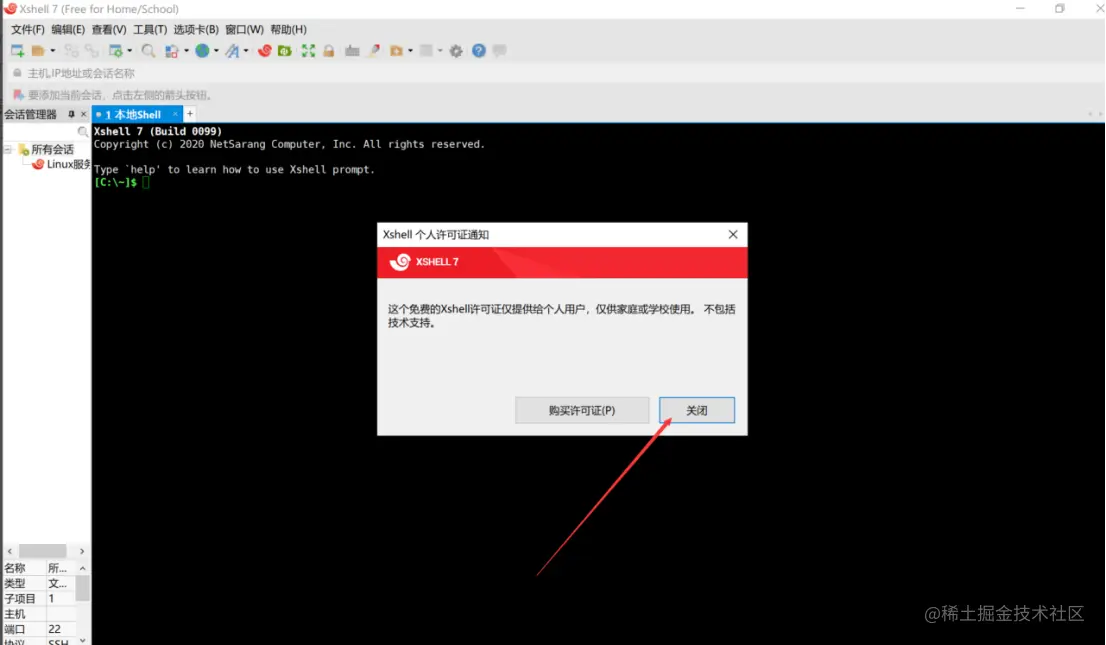The width and height of the screenshot is (1106, 645).
Task: Click the orange folder-plus icon in toolbar
Action: click(x=396, y=51)
